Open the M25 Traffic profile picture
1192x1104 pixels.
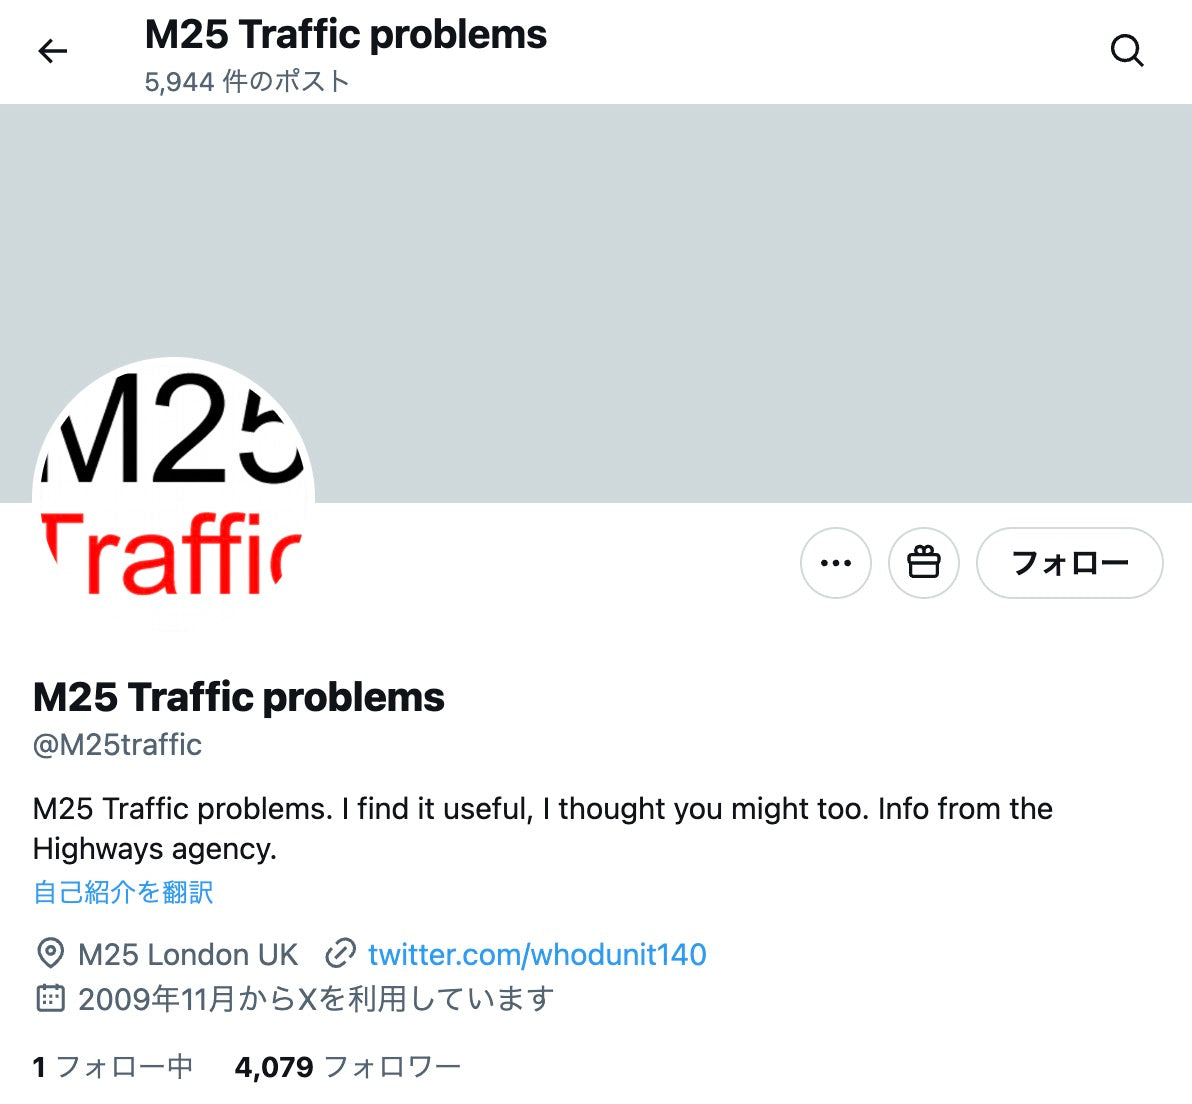coord(173,498)
